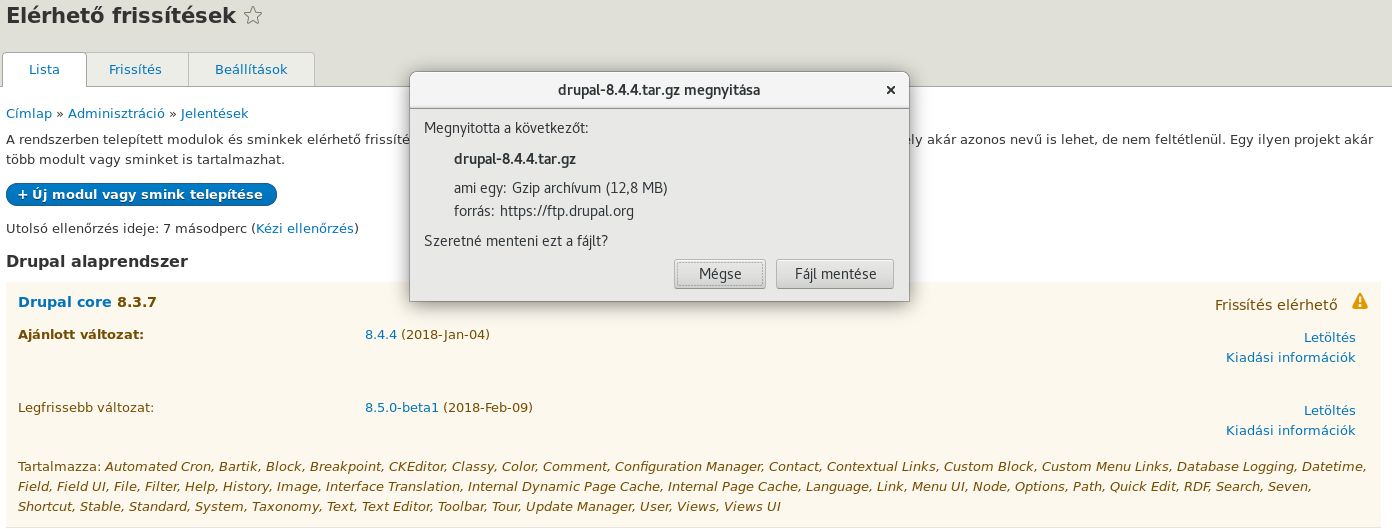This screenshot has width=1392, height=529.
Task: Click the Tartalmazza module list text
Action: pos(691,487)
